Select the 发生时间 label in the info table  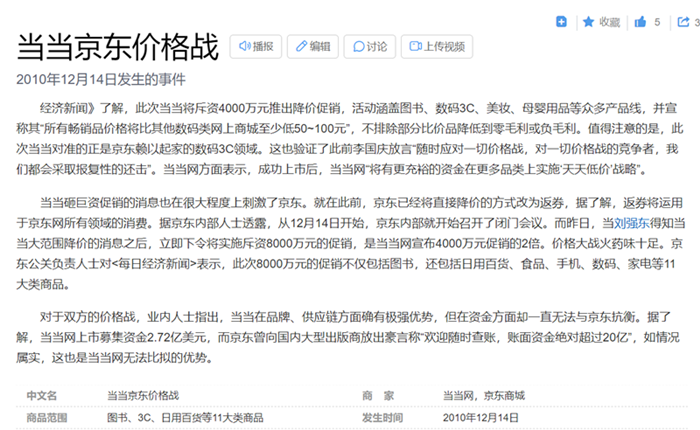[x=382, y=416]
